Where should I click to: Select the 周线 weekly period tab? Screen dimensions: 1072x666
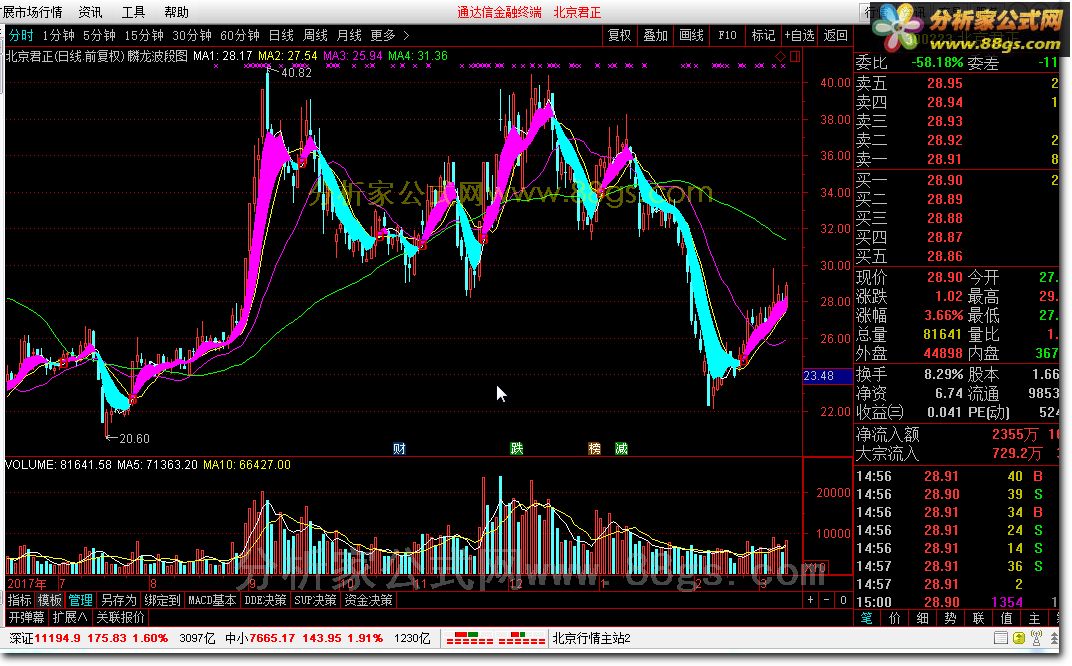tap(315, 36)
